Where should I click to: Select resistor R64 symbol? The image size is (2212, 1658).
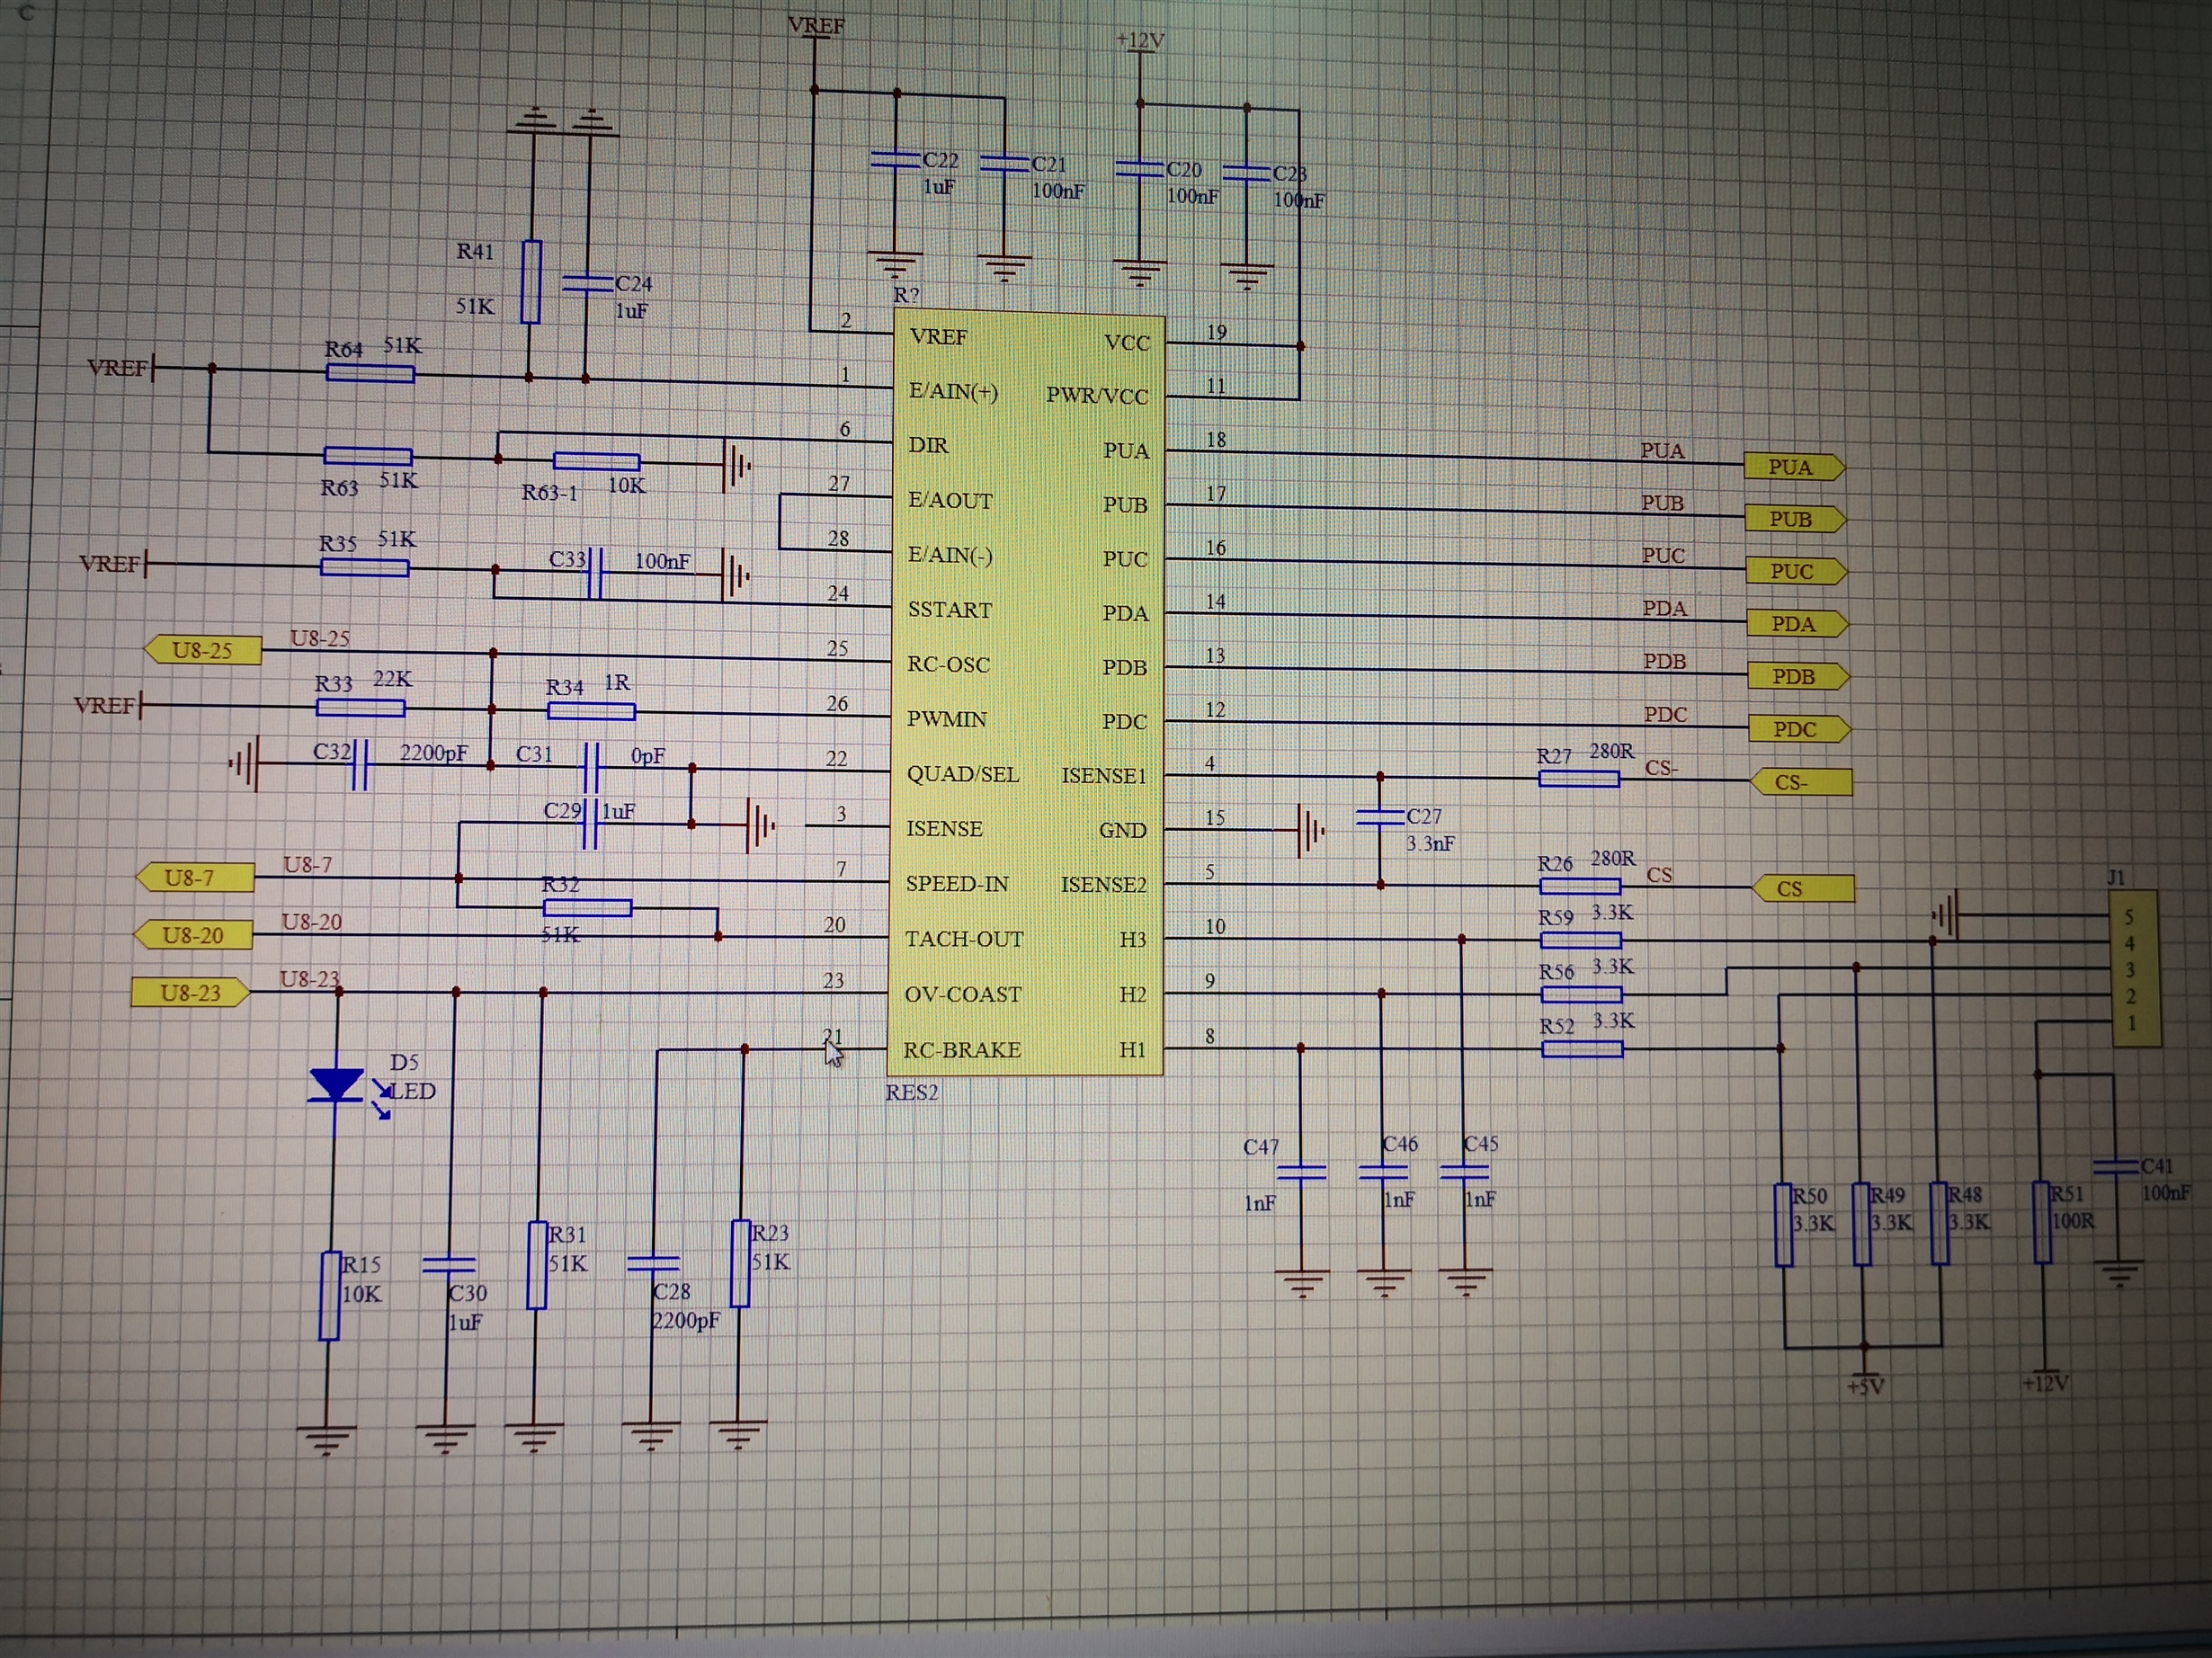(x=370, y=374)
